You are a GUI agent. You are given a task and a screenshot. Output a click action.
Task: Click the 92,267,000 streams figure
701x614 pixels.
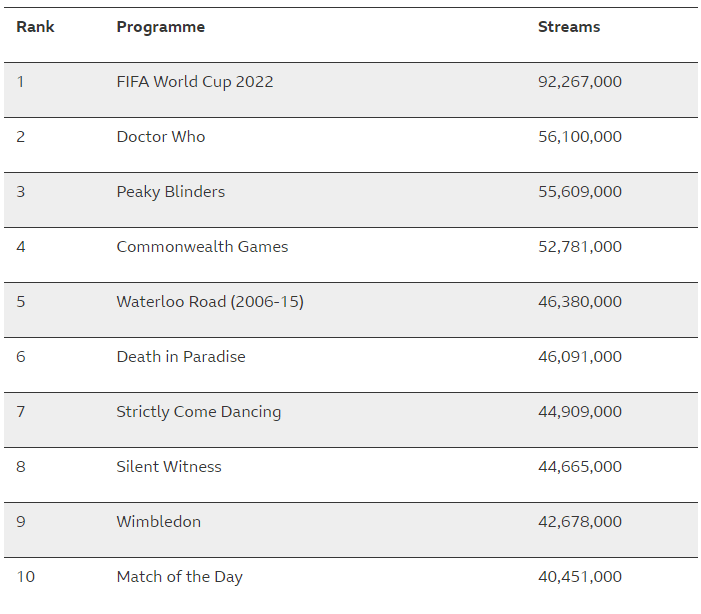(579, 82)
